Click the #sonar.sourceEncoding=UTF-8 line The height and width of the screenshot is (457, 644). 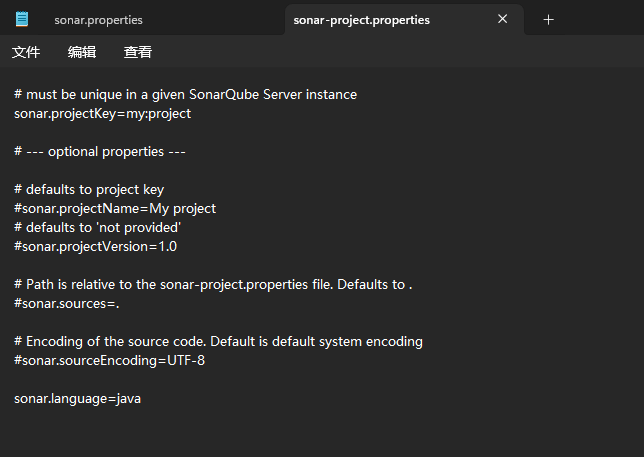pyautogui.click(x=109, y=361)
